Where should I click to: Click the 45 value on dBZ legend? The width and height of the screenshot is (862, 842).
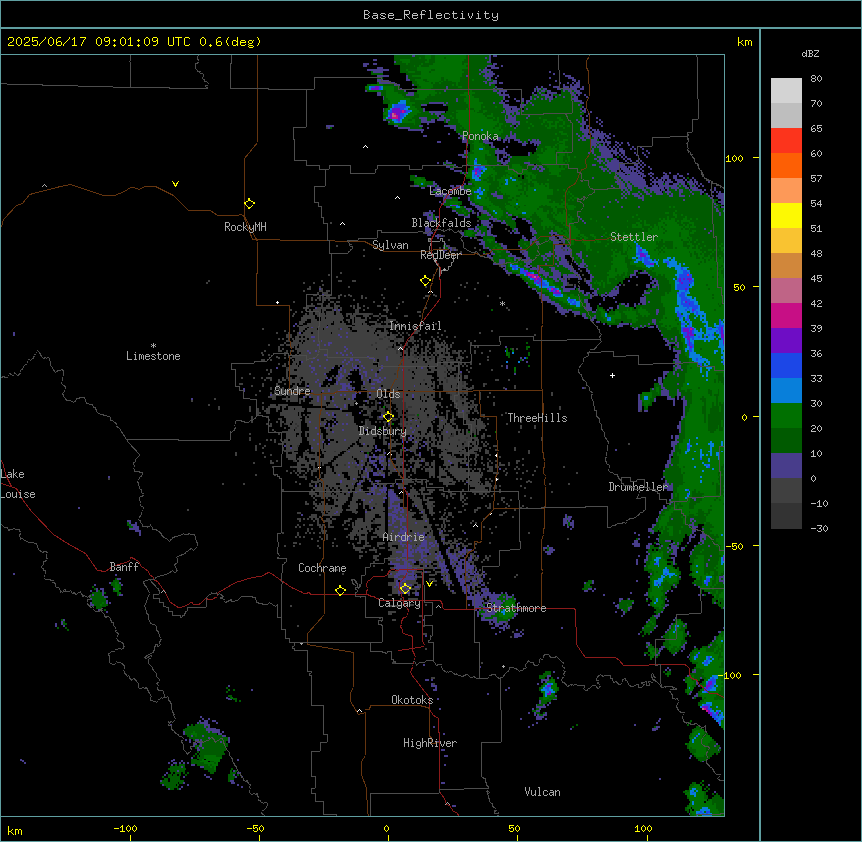816,279
